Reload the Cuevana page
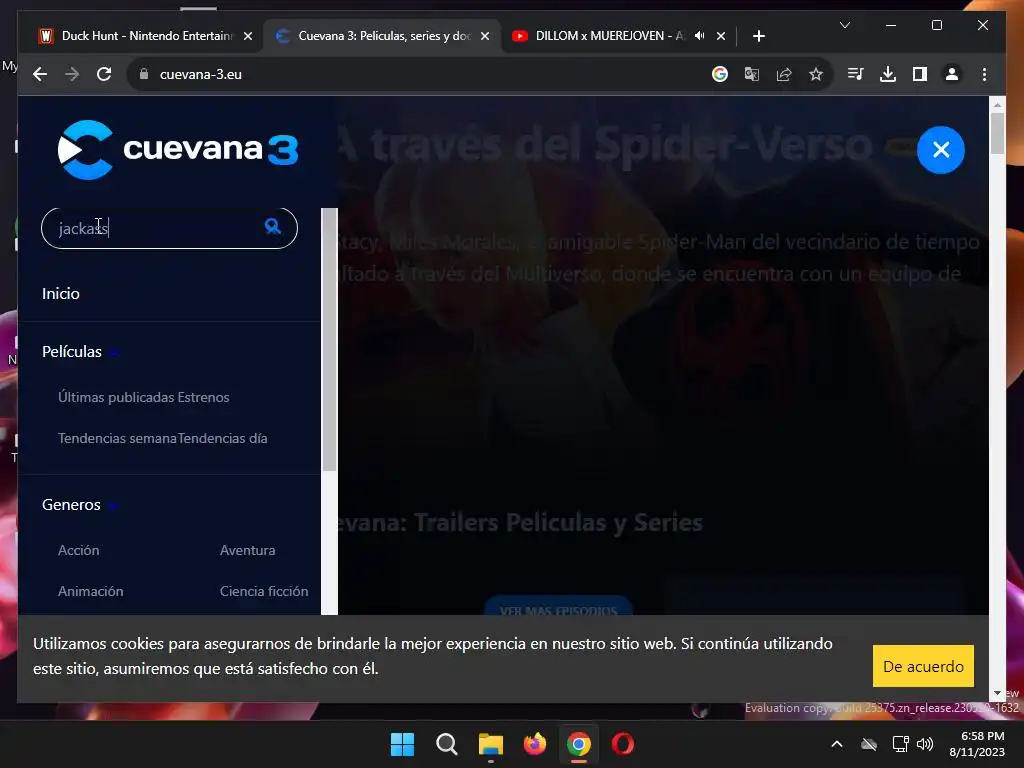Image resolution: width=1024 pixels, height=768 pixels. pyautogui.click(x=104, y=74)
